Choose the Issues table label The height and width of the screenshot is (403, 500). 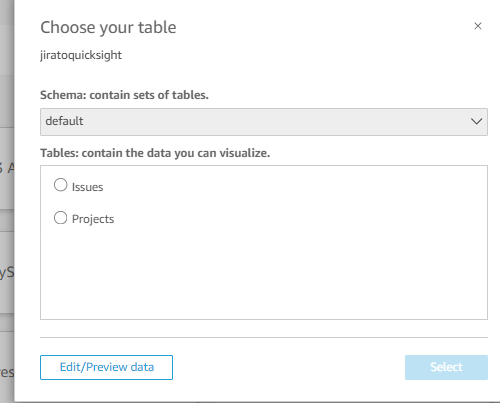[87, 187]
